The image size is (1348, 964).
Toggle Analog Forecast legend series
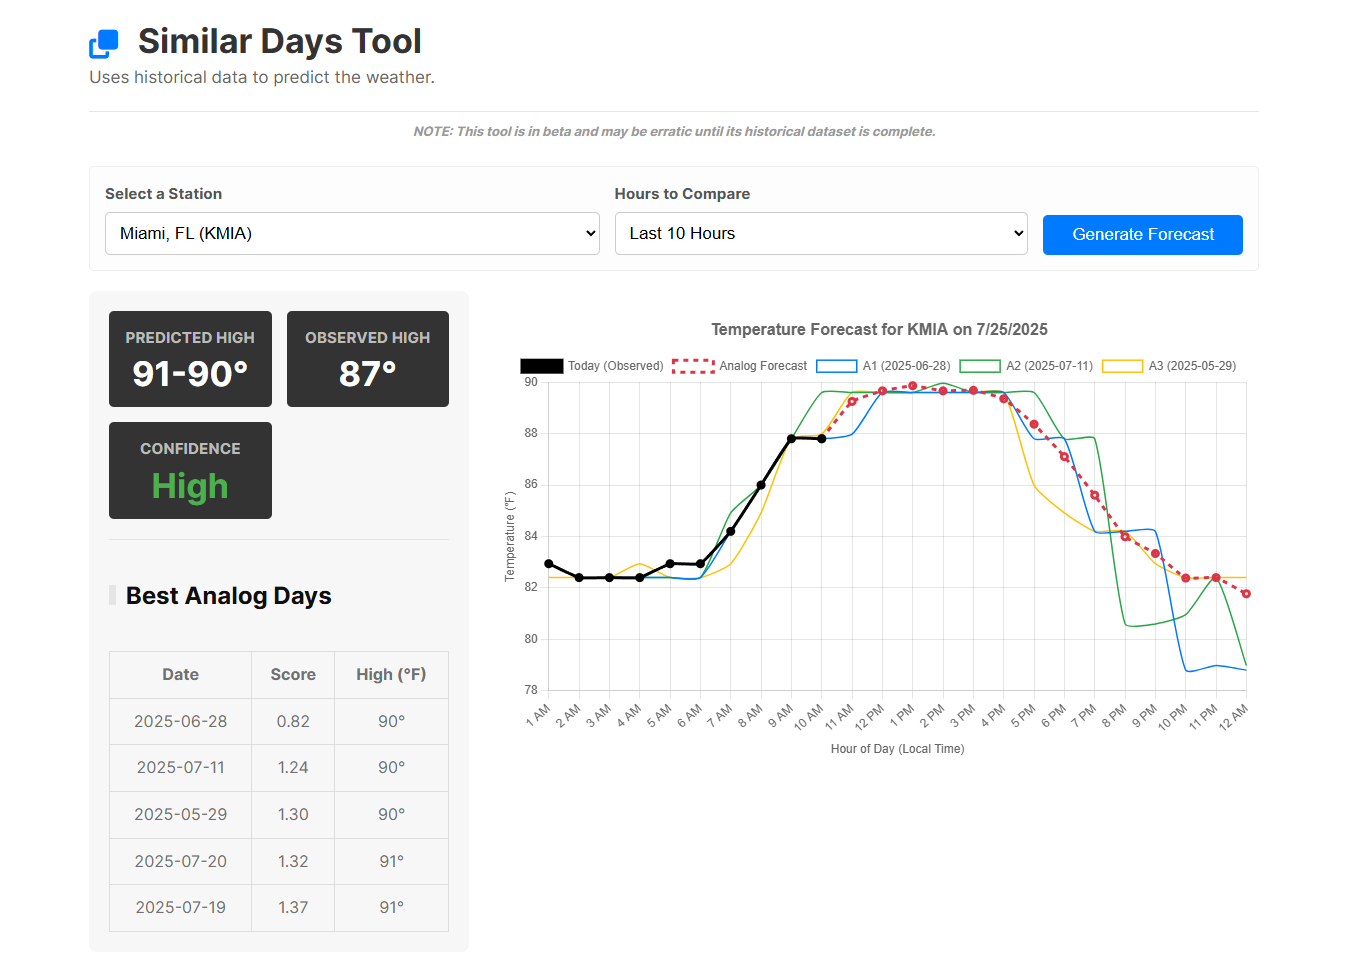pos(739,366)
